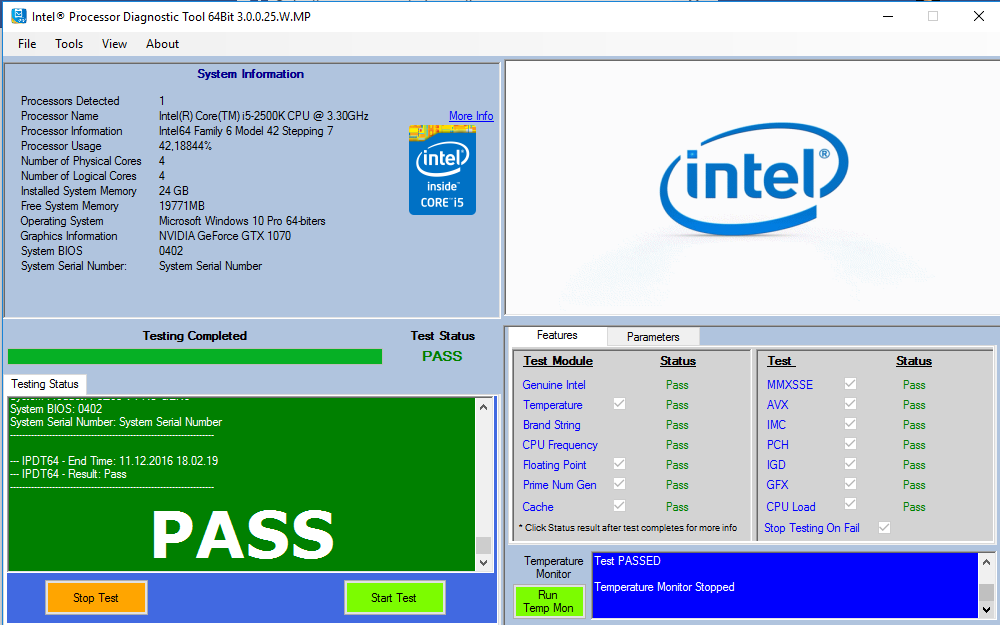The height and width of the screenshot is (625, 1000).
Task: Toggle the MMXSSE test checkbox
Action: point(850,383)
